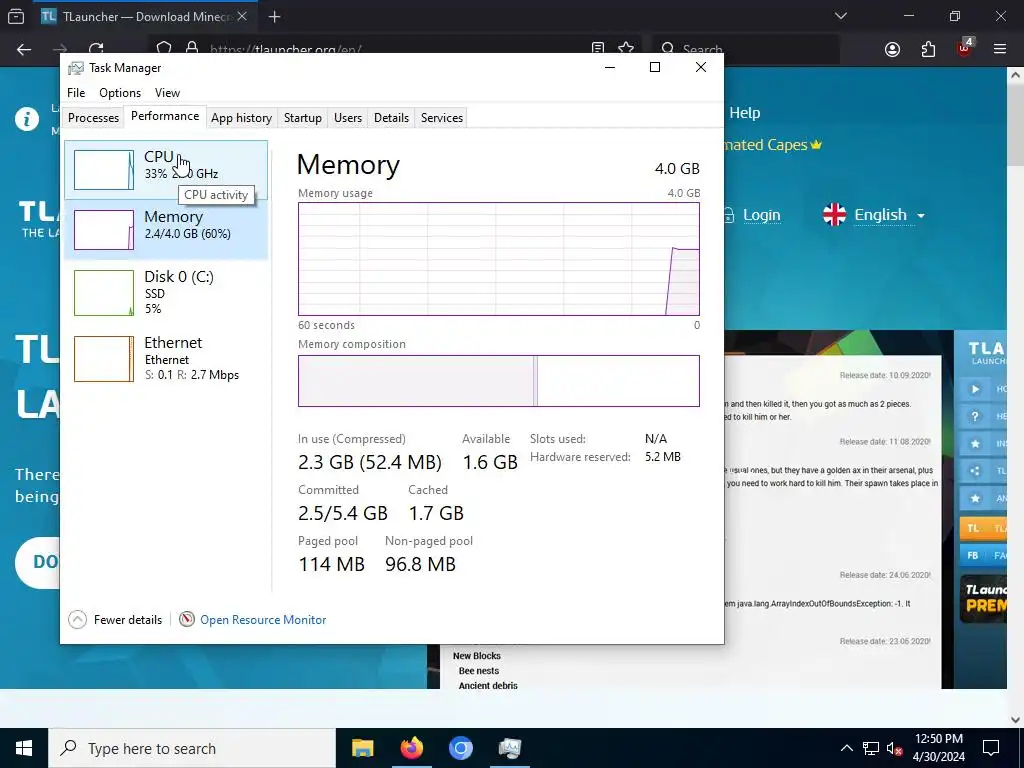Screen dimensions: 1024x768
Task: Click the Firefox back arrow button
Action: click(x=24, y=50)
